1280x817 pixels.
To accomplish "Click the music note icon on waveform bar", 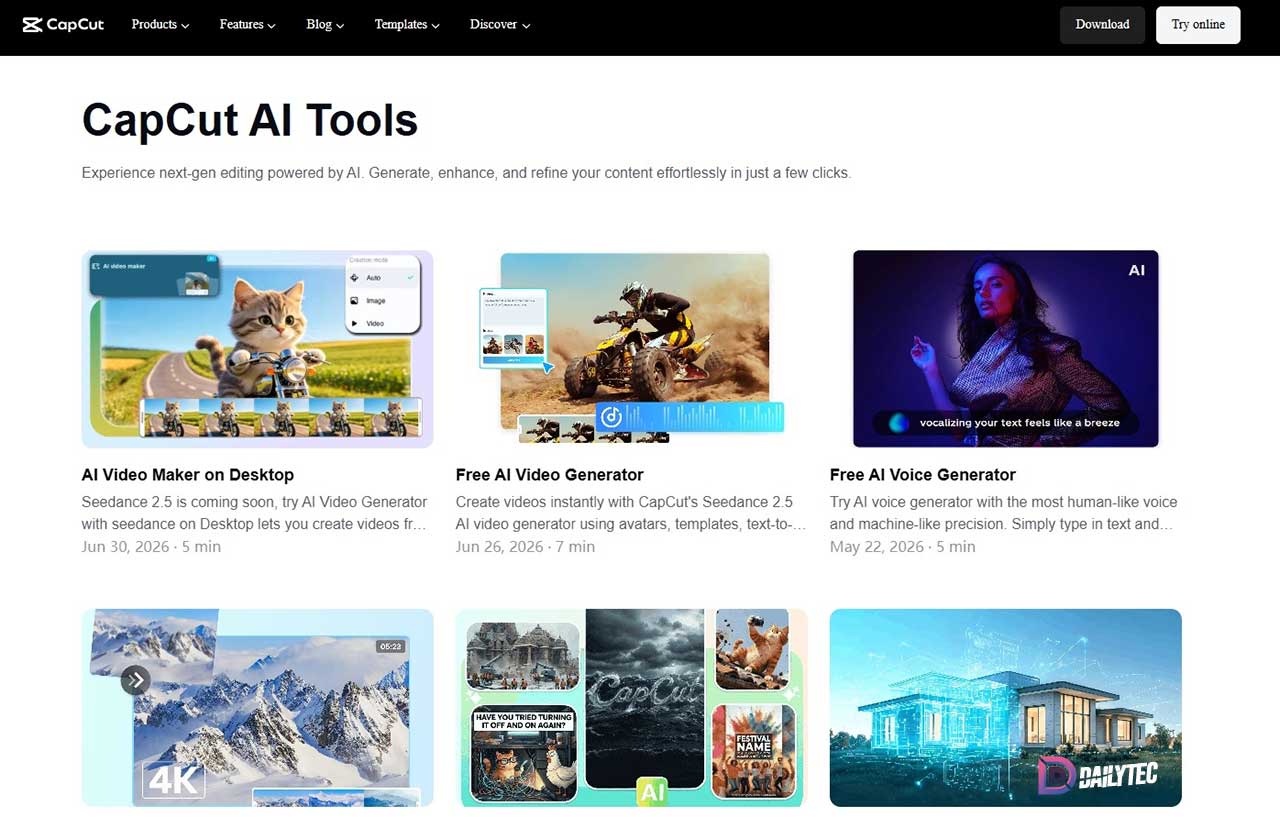I will [611, 417].
